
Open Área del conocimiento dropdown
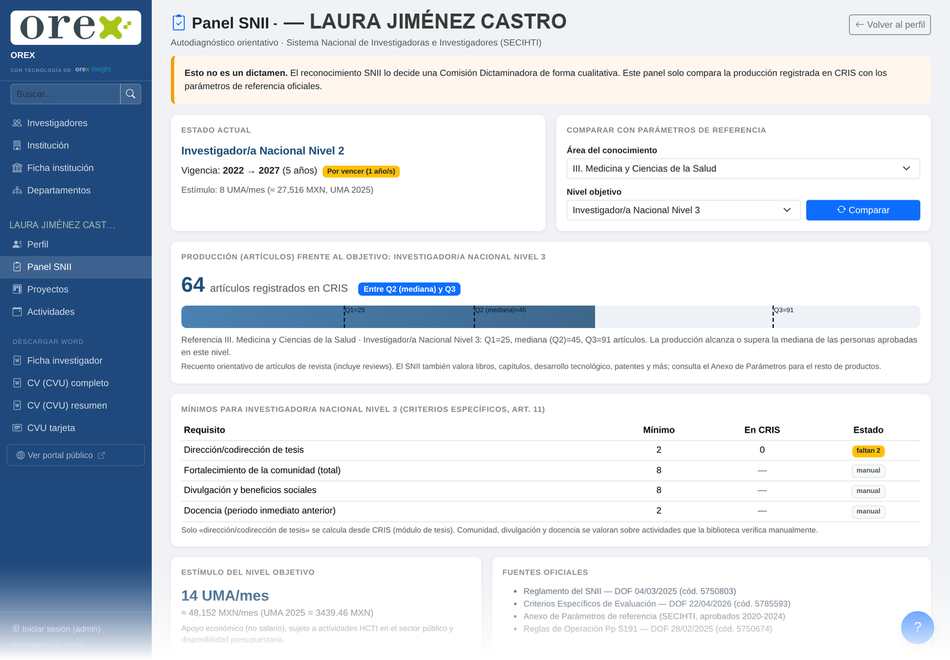pyautogui.click(x=743, y=168)
